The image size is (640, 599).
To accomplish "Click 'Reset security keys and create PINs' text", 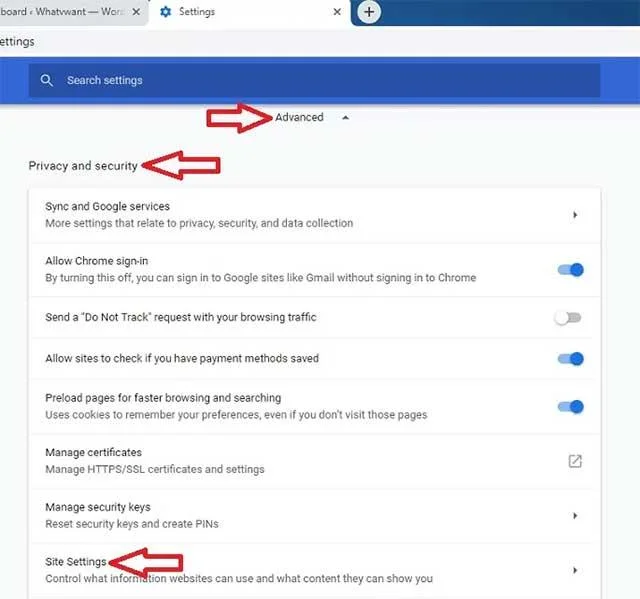I will click(132, 524).
